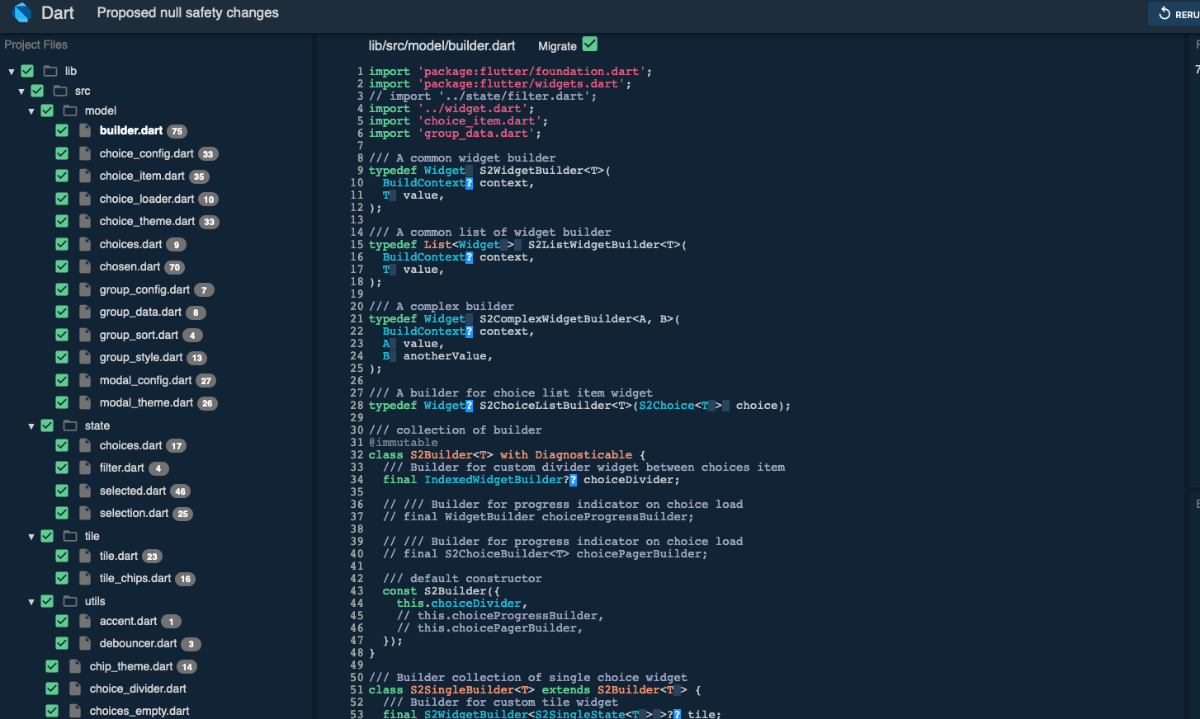Uncheck the lib folder checkbox
The height and width of the screenshot is (719, 1200).
tap(27, 71)
